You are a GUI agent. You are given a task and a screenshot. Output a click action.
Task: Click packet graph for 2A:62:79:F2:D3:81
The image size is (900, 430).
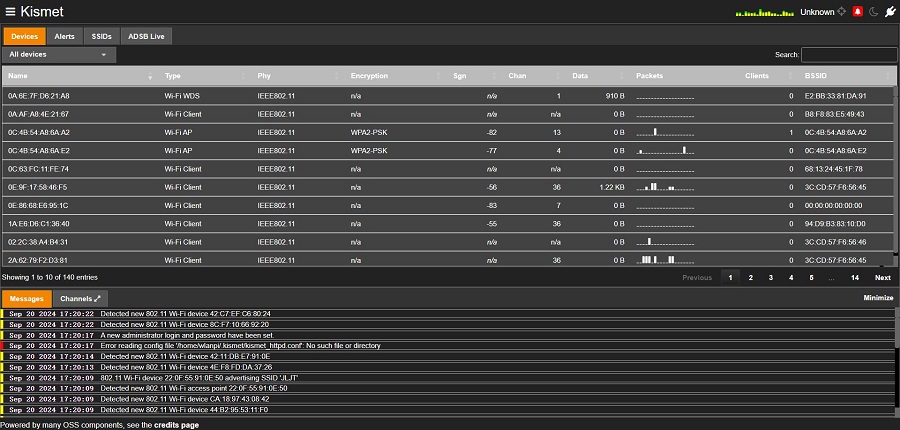pos(665,259)
